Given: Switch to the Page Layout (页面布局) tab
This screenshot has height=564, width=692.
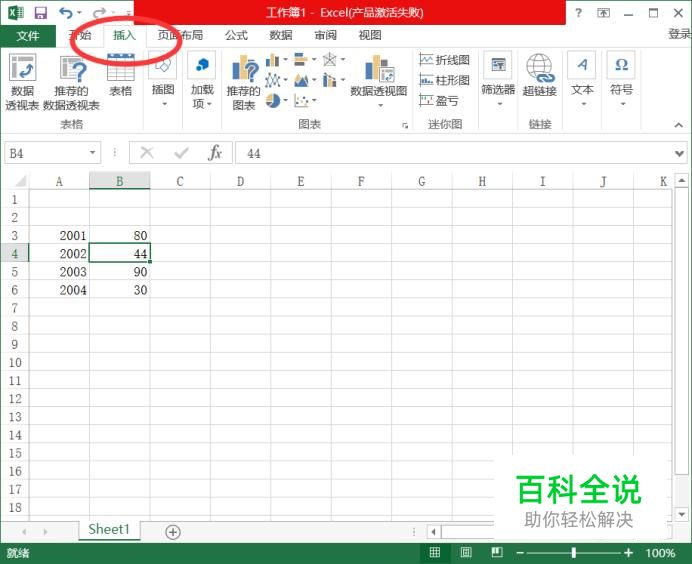Looking at the screenshot, I should click(x=180, y=35).
